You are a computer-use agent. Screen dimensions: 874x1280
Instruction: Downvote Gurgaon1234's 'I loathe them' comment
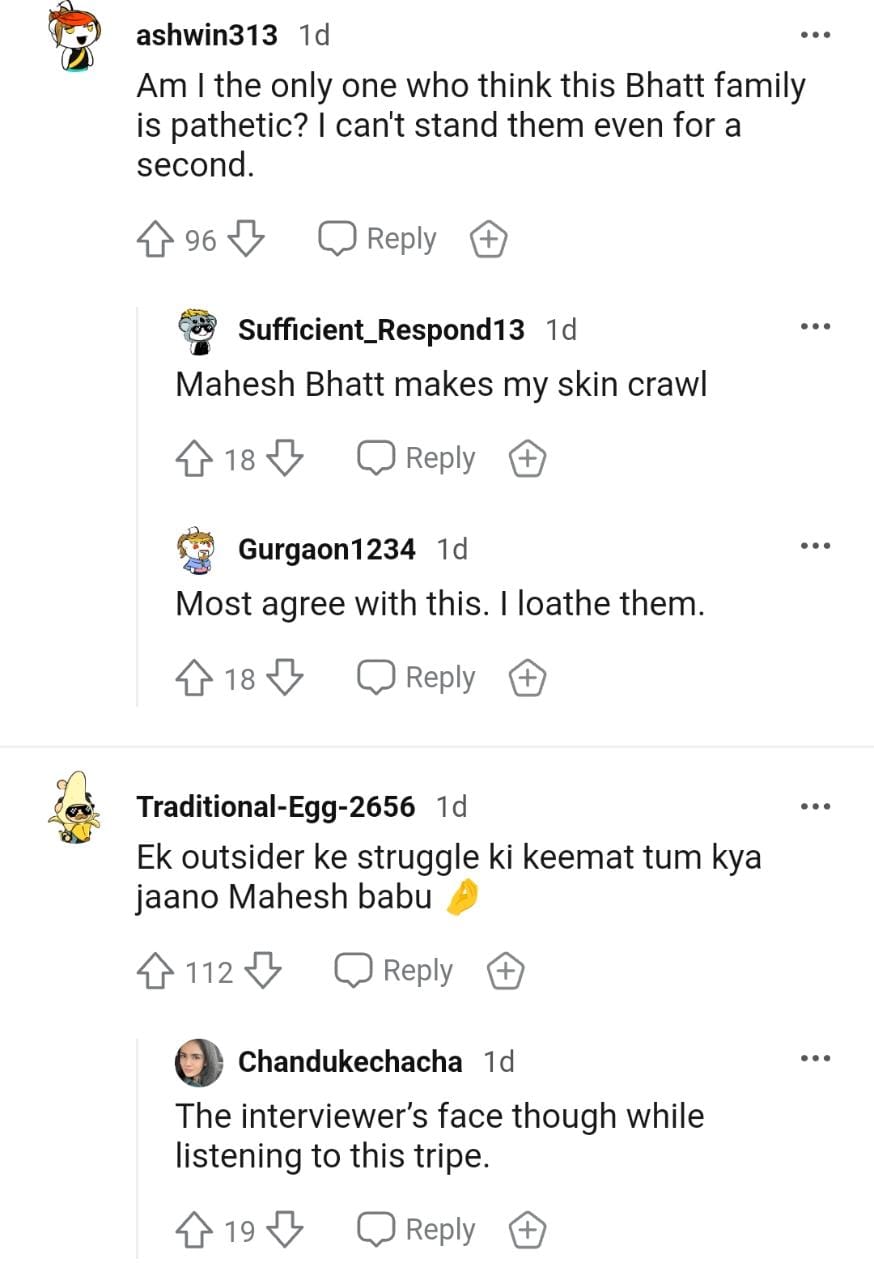click(x=285, y=679)
